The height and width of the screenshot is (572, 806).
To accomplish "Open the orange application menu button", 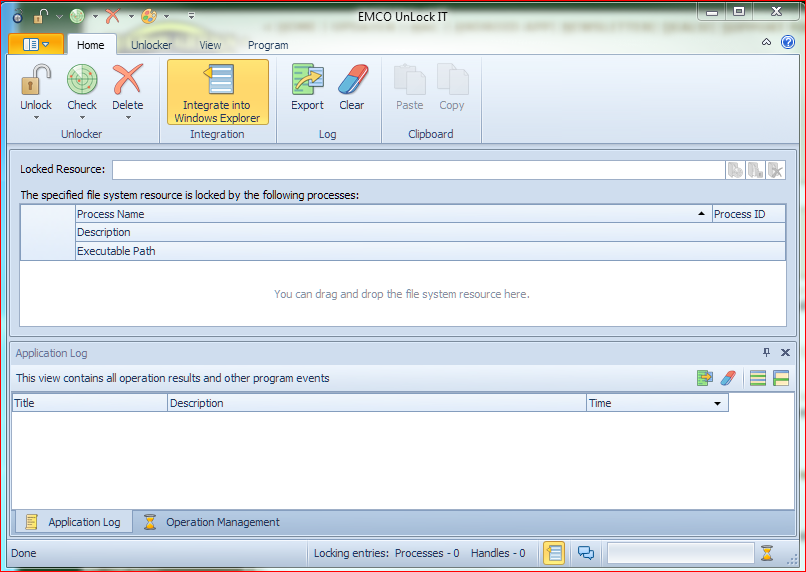I will tap(35, 44).
